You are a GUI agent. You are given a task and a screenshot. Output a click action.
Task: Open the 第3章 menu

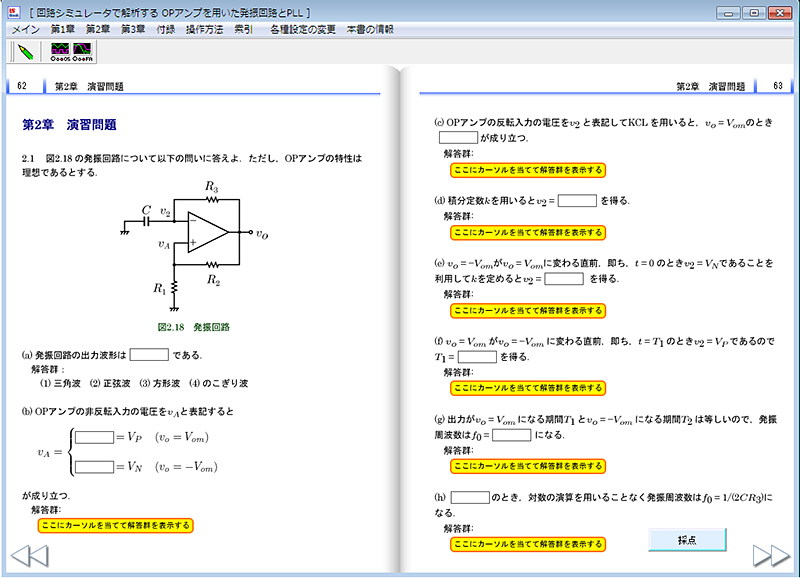pos(133,30)
